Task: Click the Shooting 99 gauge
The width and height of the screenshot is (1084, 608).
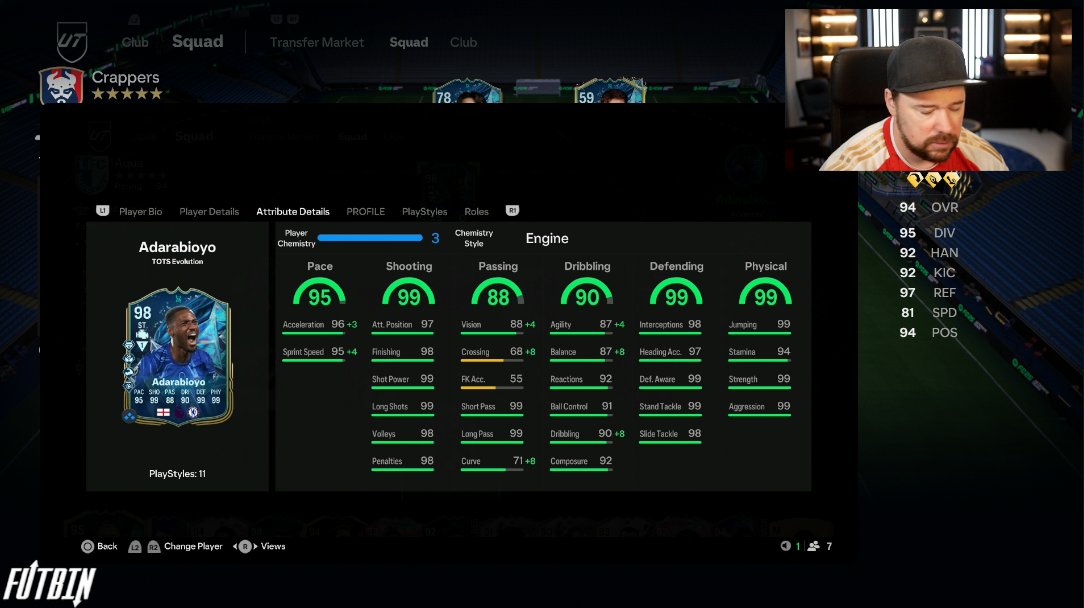Action: pyautogui.click(x=409, y=292)
